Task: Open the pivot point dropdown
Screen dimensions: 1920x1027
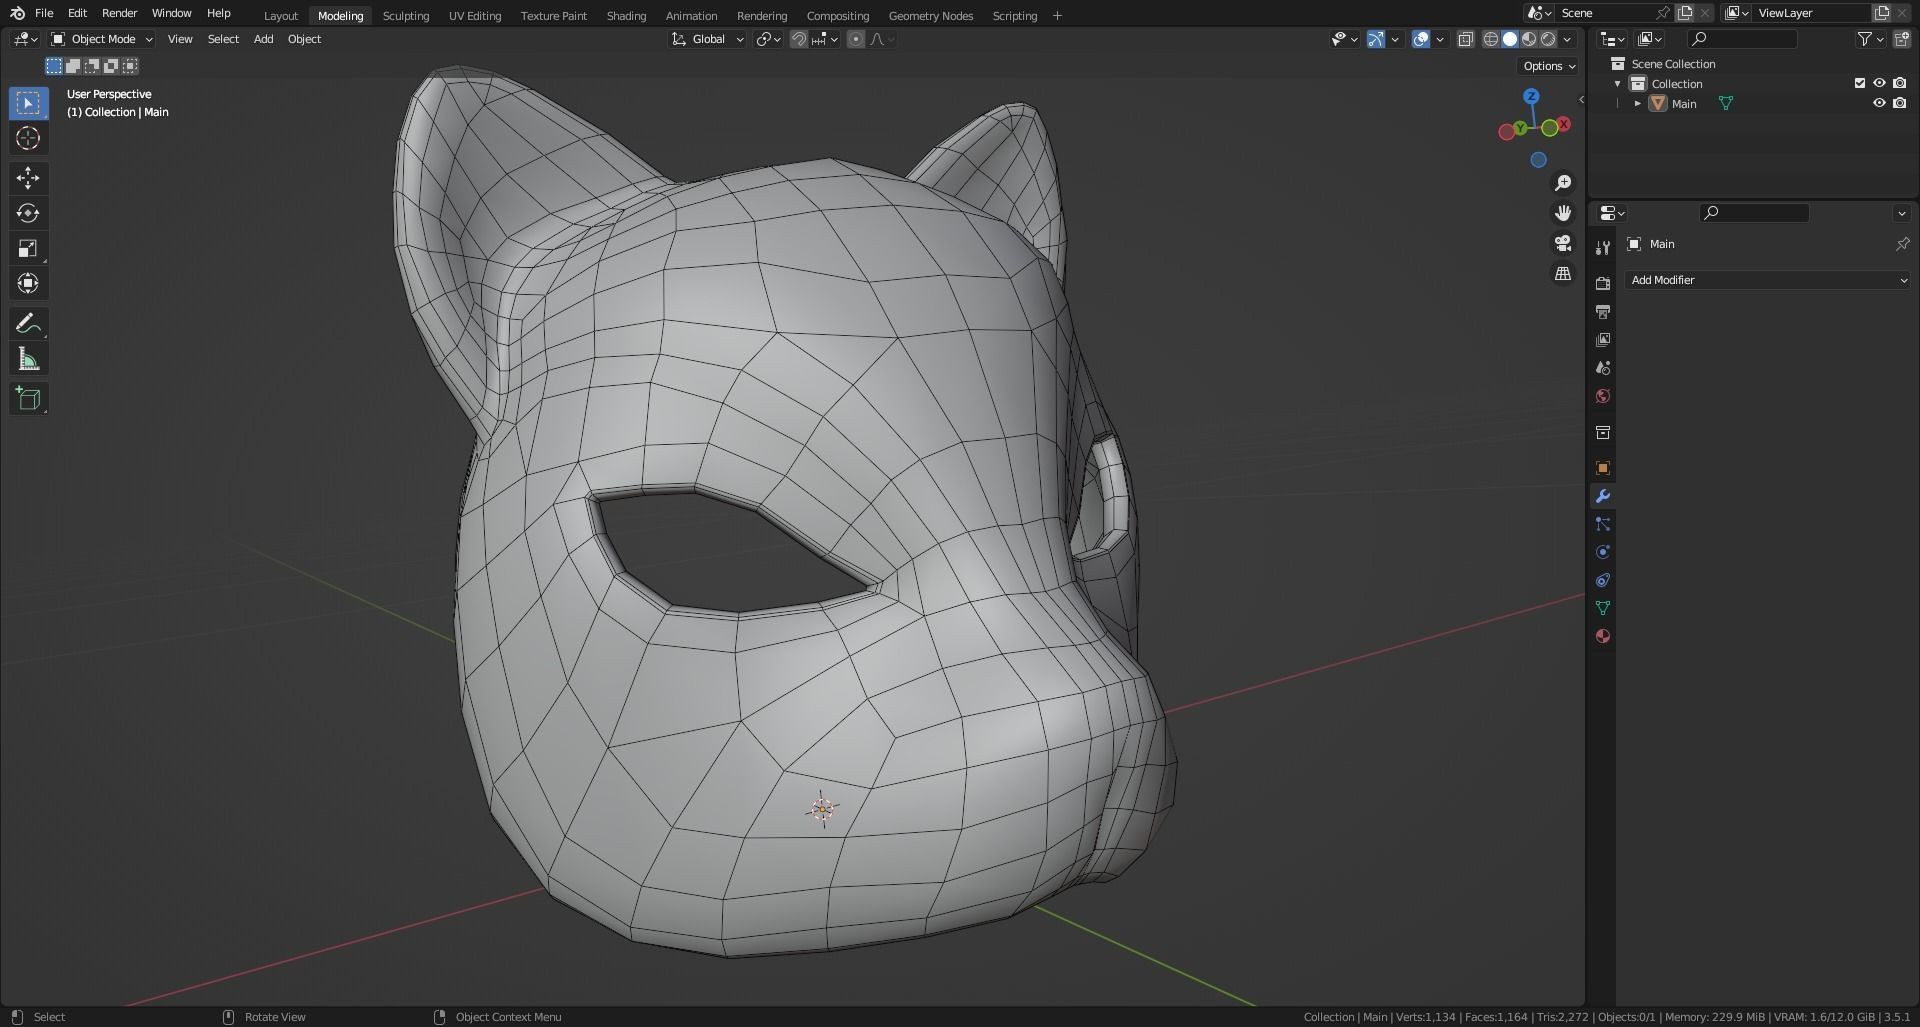Action: (x=768, y=39)
